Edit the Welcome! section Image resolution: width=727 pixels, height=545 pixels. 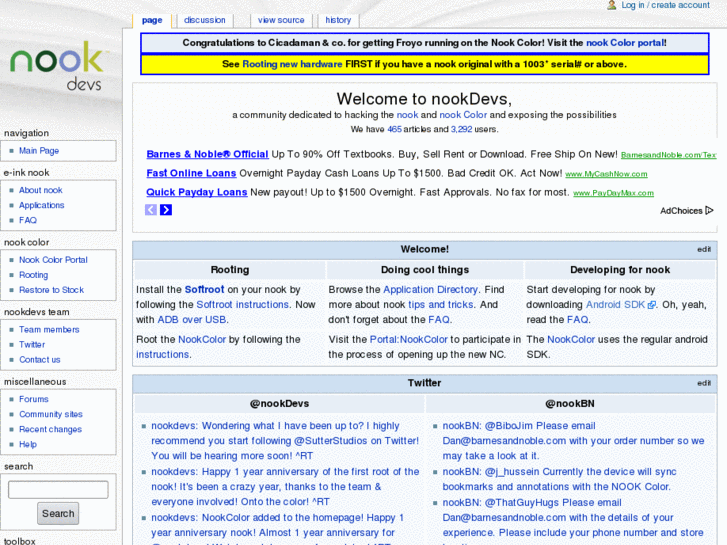point(704,250)
